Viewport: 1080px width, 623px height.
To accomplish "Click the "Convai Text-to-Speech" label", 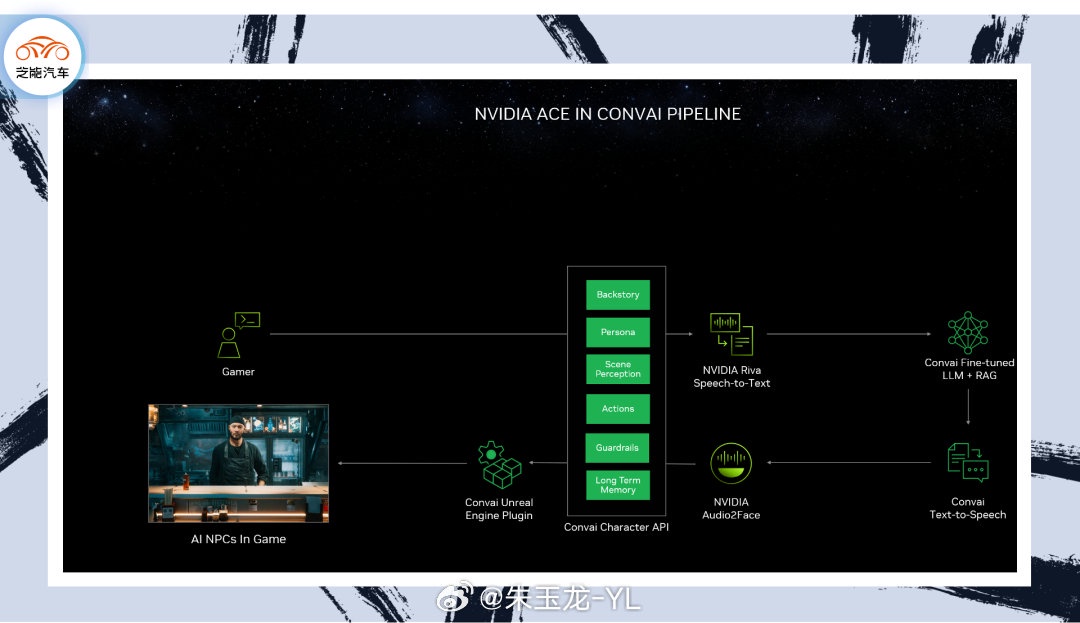I will [x=968, y=508].
